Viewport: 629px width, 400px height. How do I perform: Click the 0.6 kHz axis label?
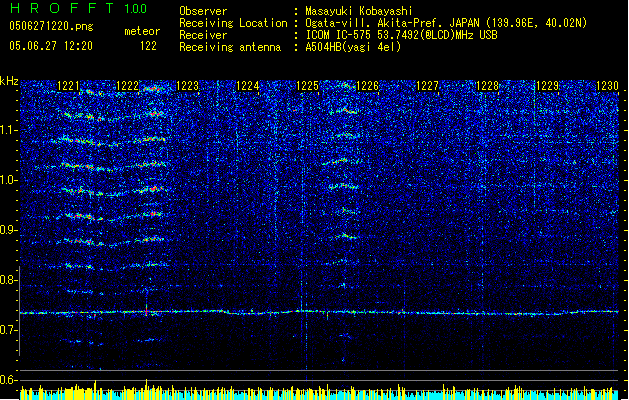click(x=8, y=380)
